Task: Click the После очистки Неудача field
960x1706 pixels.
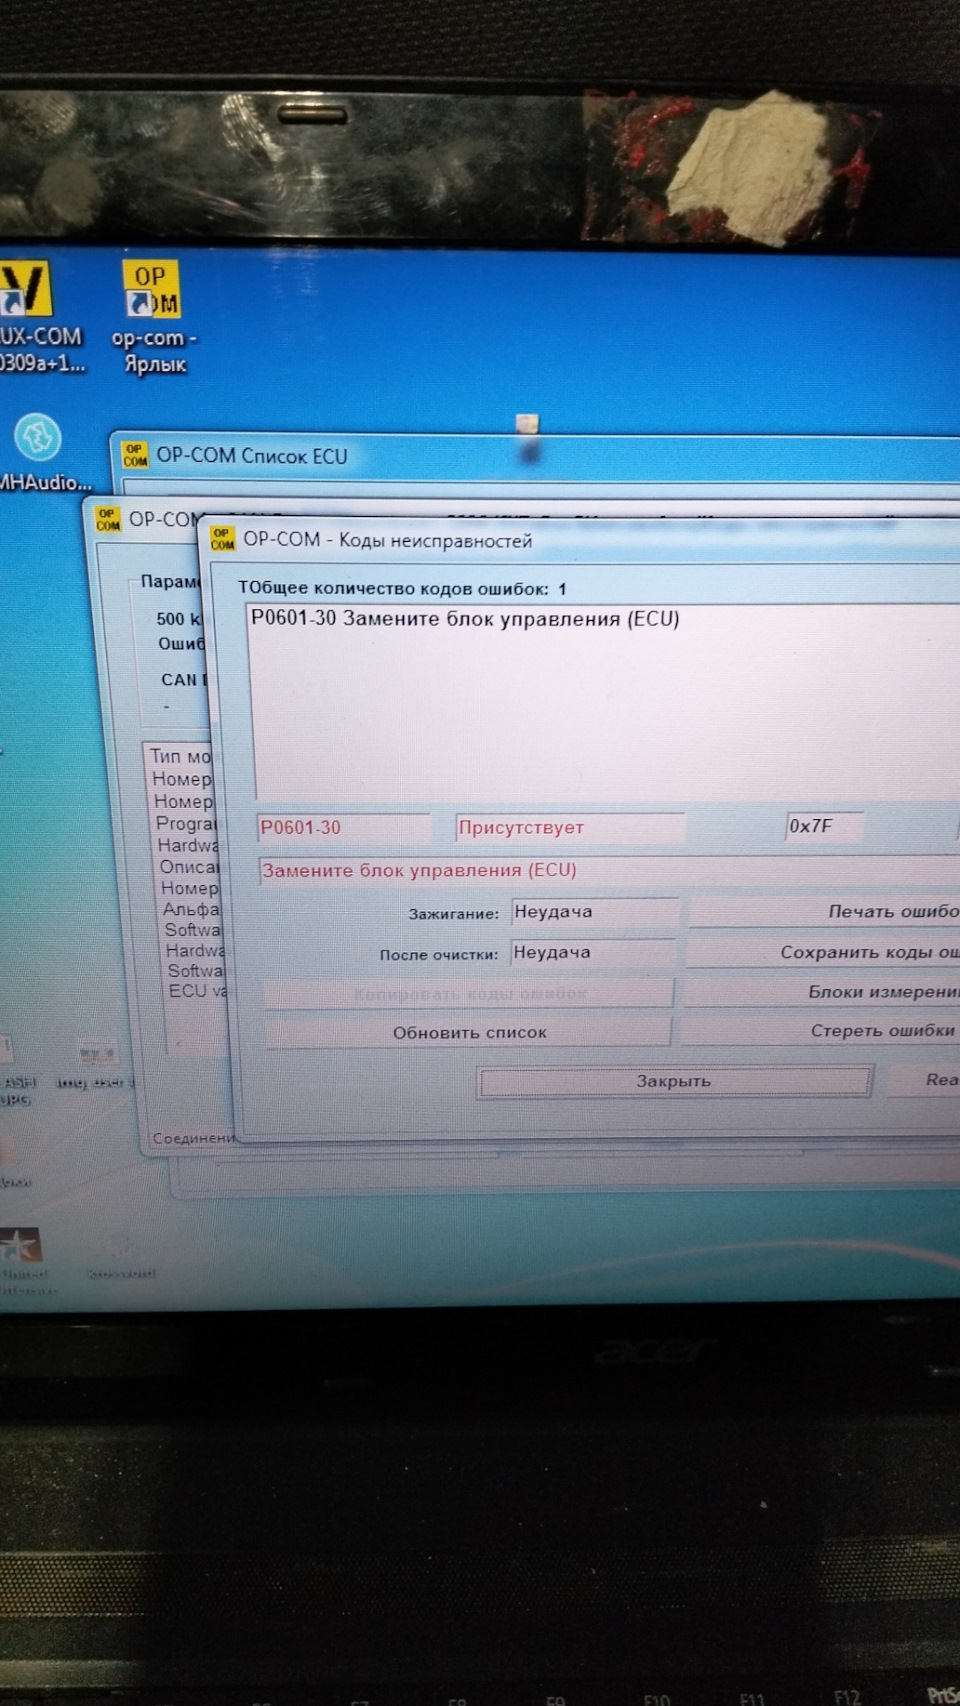Action: click(x=594, y=953)
